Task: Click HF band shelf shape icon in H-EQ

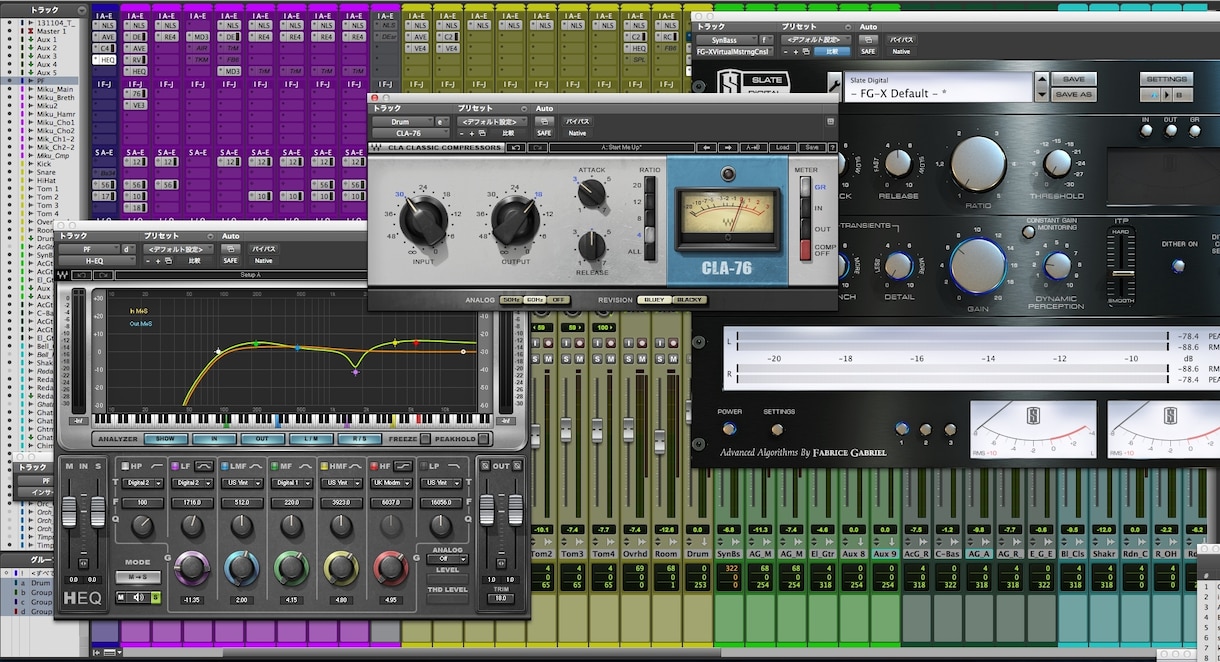Action: (x=404, y=466)
